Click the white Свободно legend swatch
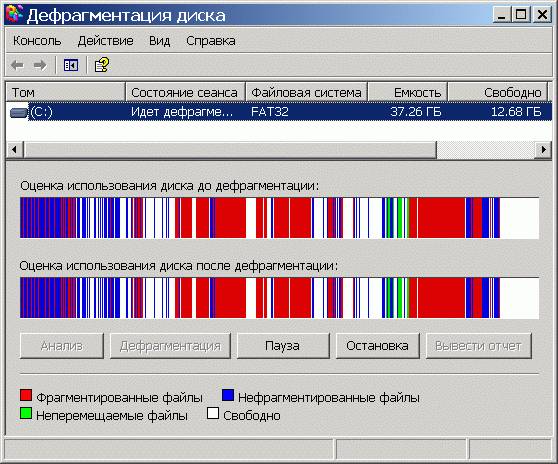This screenshot has height=464, width=558. coord(213,413)
